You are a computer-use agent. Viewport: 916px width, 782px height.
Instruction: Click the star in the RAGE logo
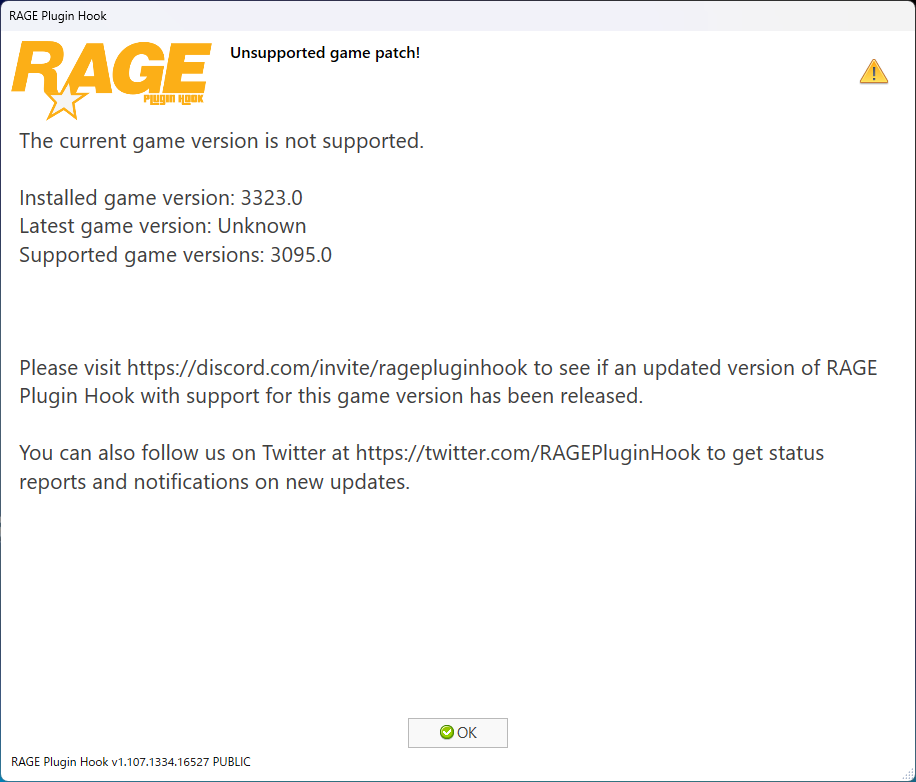[64, 102]
